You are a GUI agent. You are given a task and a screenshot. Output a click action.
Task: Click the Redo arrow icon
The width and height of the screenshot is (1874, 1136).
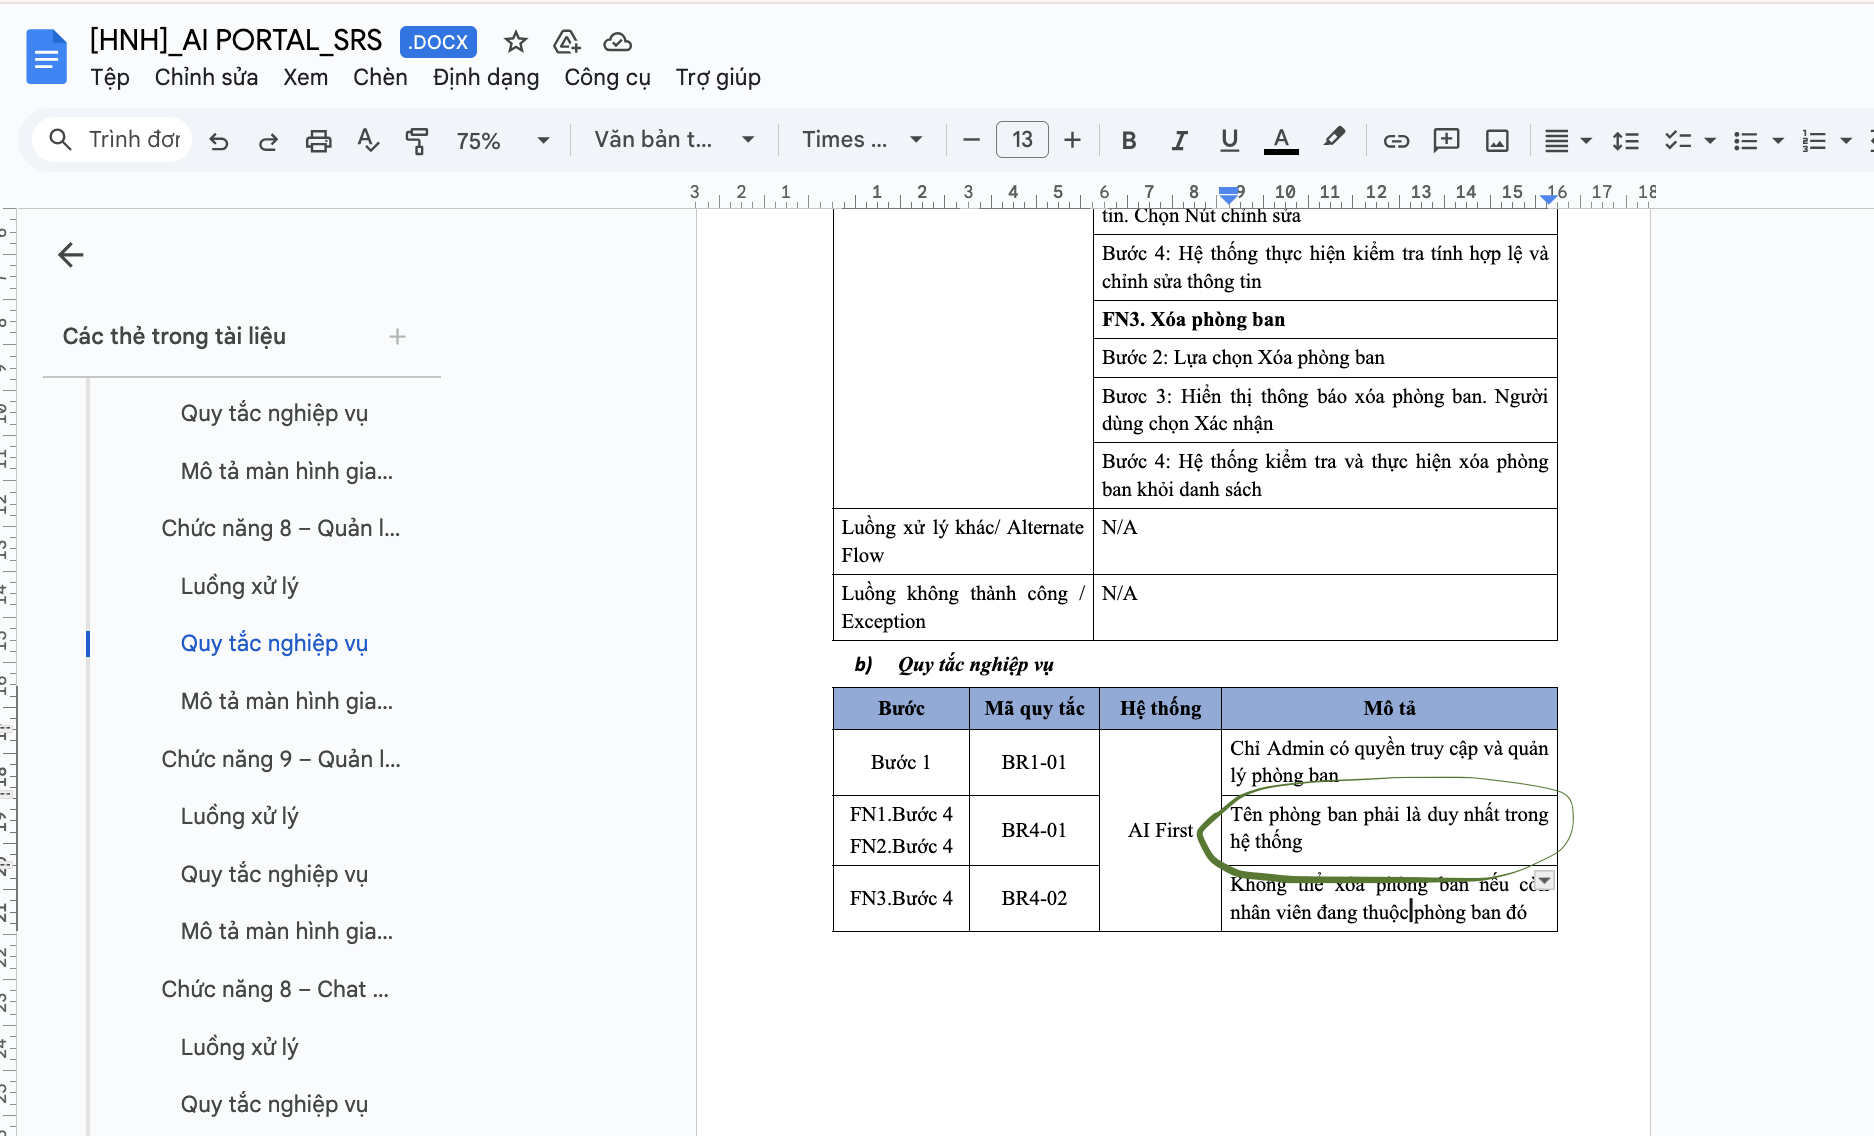click(268, 141)
